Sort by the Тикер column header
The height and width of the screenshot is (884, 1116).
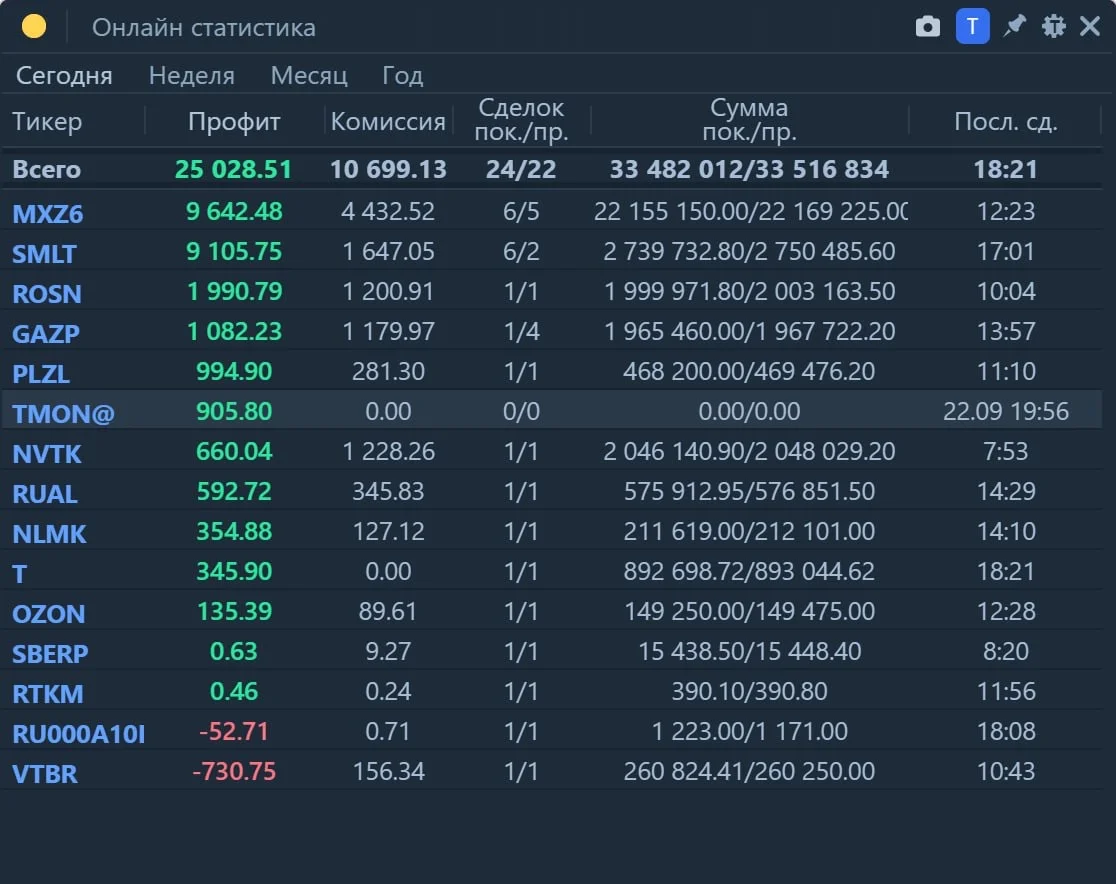(47, 122)
